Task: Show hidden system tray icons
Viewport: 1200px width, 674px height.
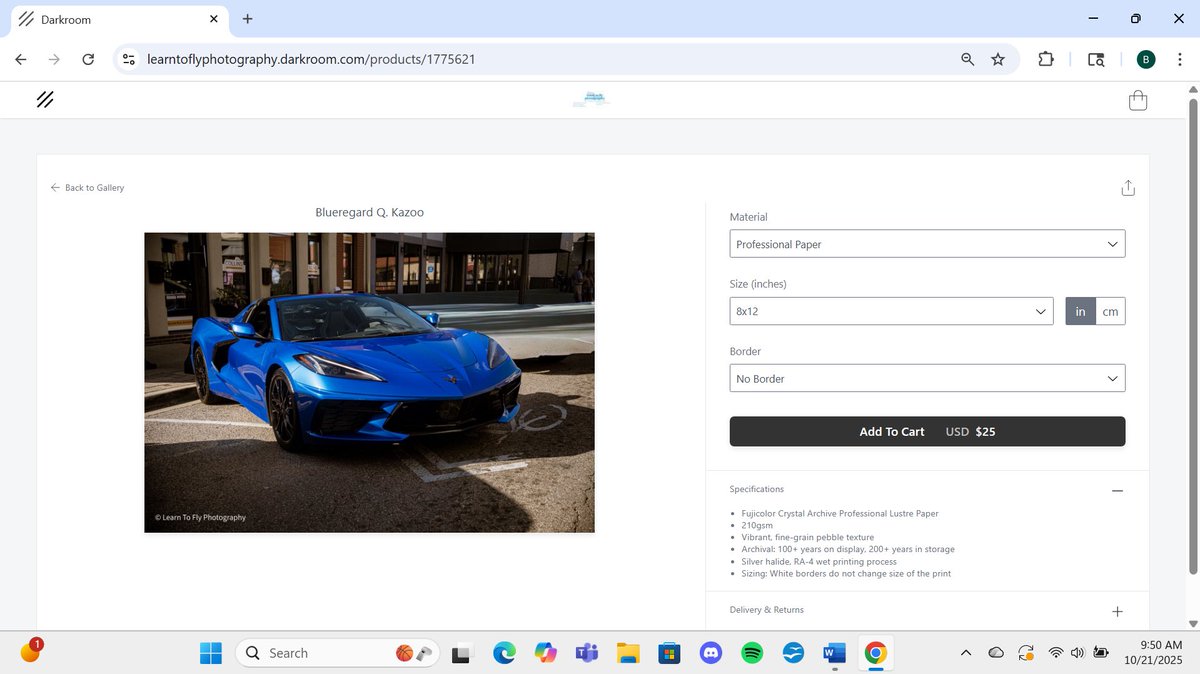Action: pos(966,653)
